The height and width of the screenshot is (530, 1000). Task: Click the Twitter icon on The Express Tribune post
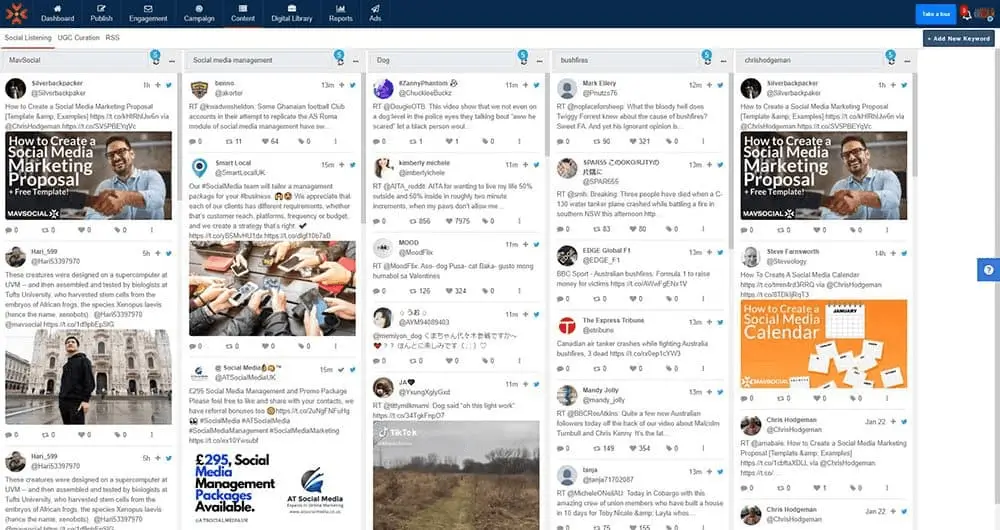click(x=720, y=322)
